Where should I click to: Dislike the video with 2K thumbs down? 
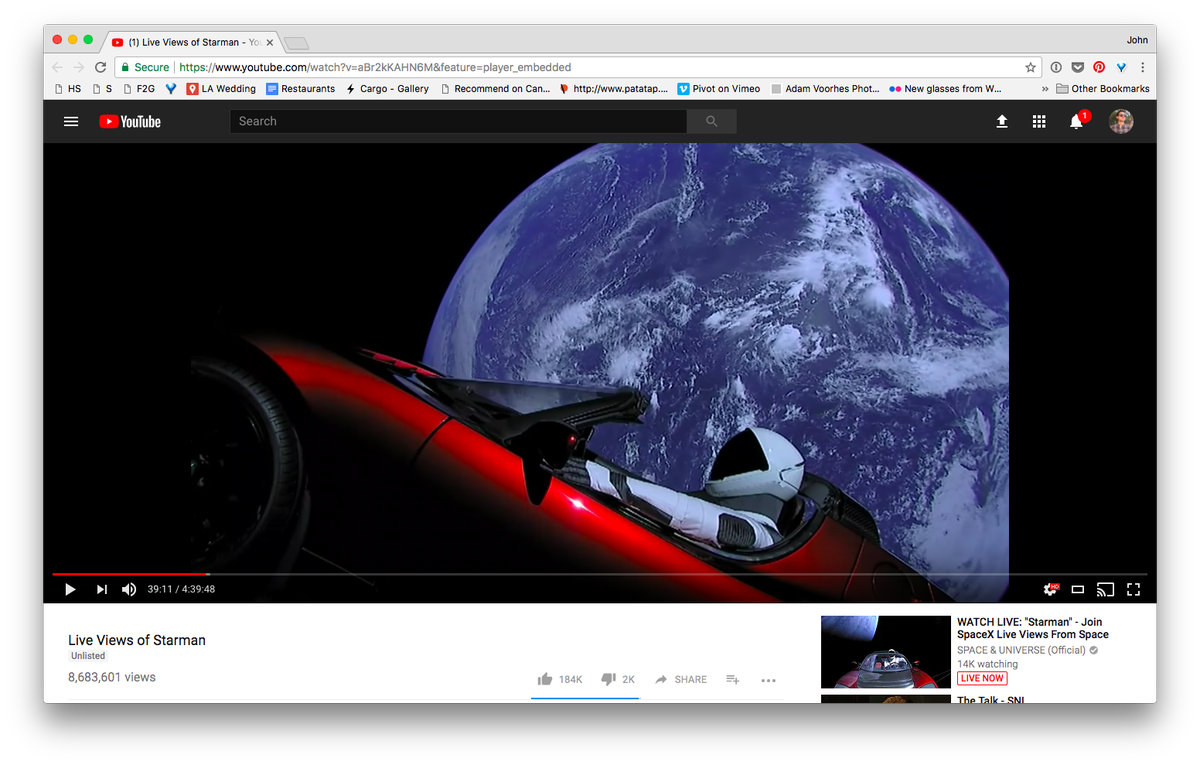click(x=618, y=679)
